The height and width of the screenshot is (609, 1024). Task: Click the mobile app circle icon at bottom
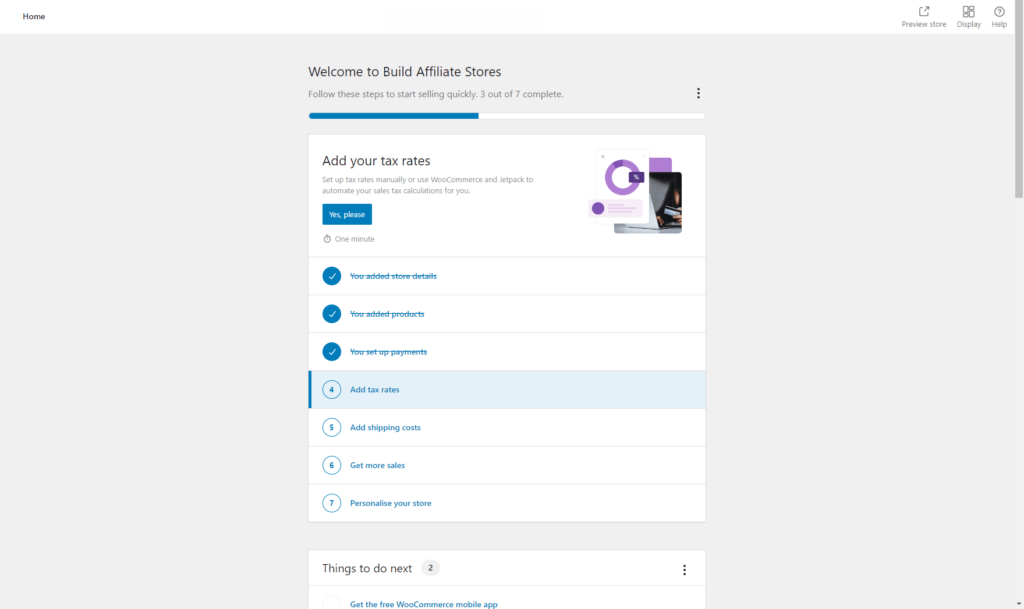click(331, 603)
